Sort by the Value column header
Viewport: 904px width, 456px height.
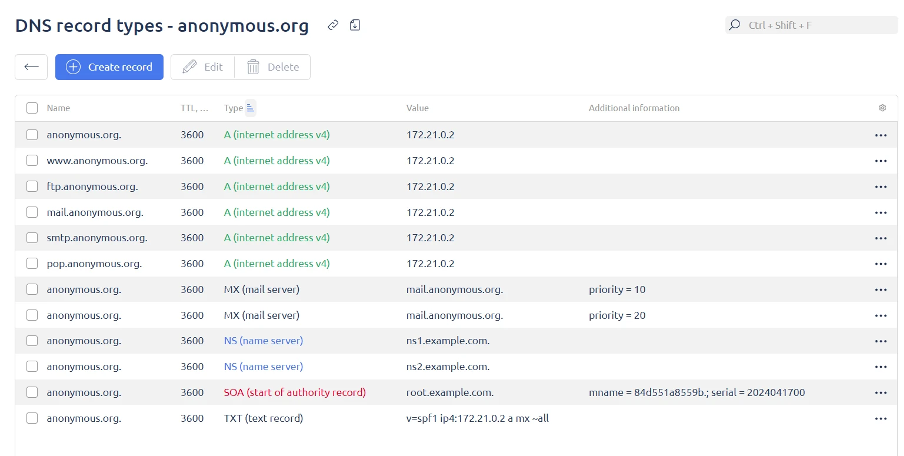[x=417, y=108]
